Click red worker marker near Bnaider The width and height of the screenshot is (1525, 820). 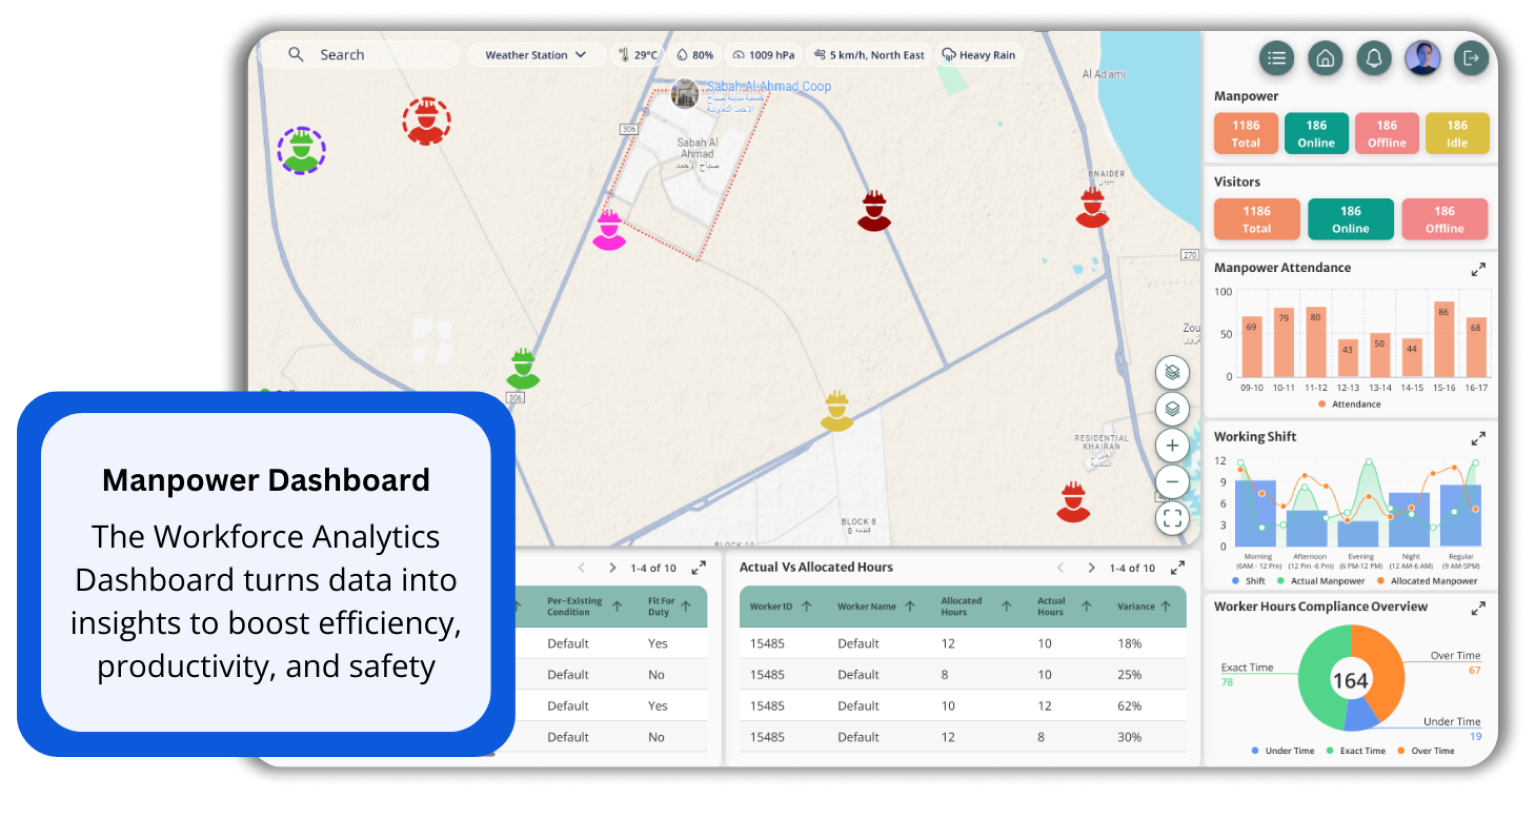tap(1093, 207)
